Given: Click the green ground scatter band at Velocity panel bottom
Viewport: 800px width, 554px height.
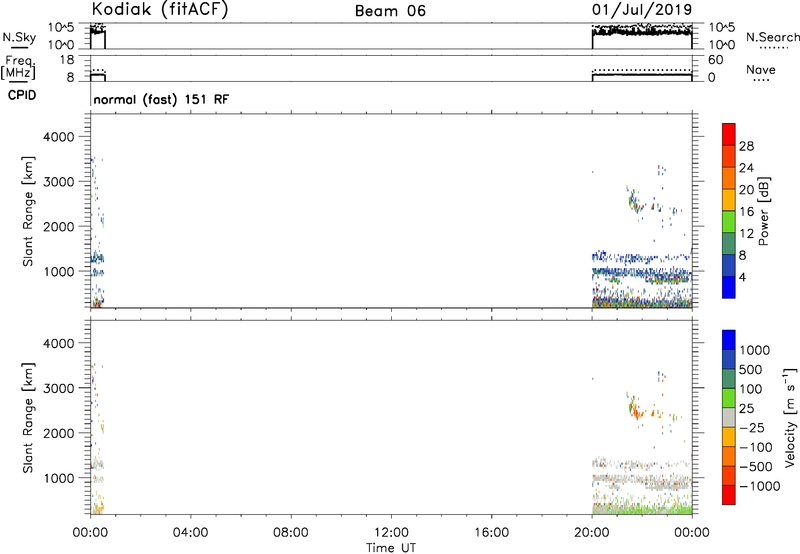Looking at the screenshot, I should tap(642, 509).
